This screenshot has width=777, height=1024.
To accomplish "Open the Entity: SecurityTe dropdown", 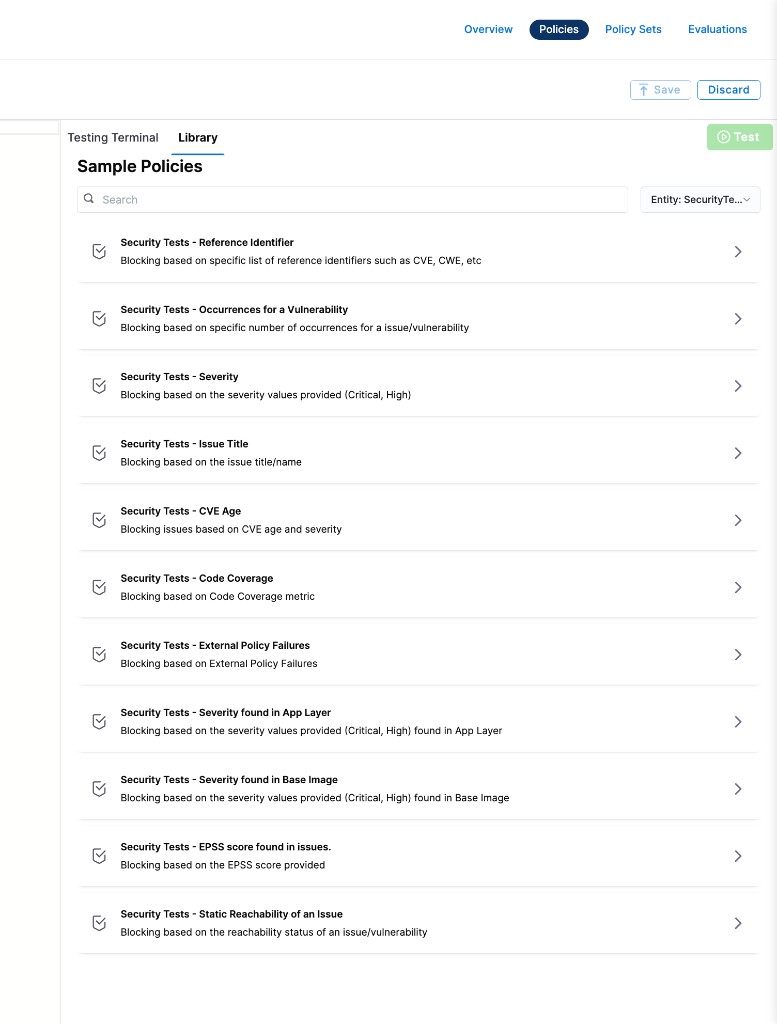I will tap(700, 199).
